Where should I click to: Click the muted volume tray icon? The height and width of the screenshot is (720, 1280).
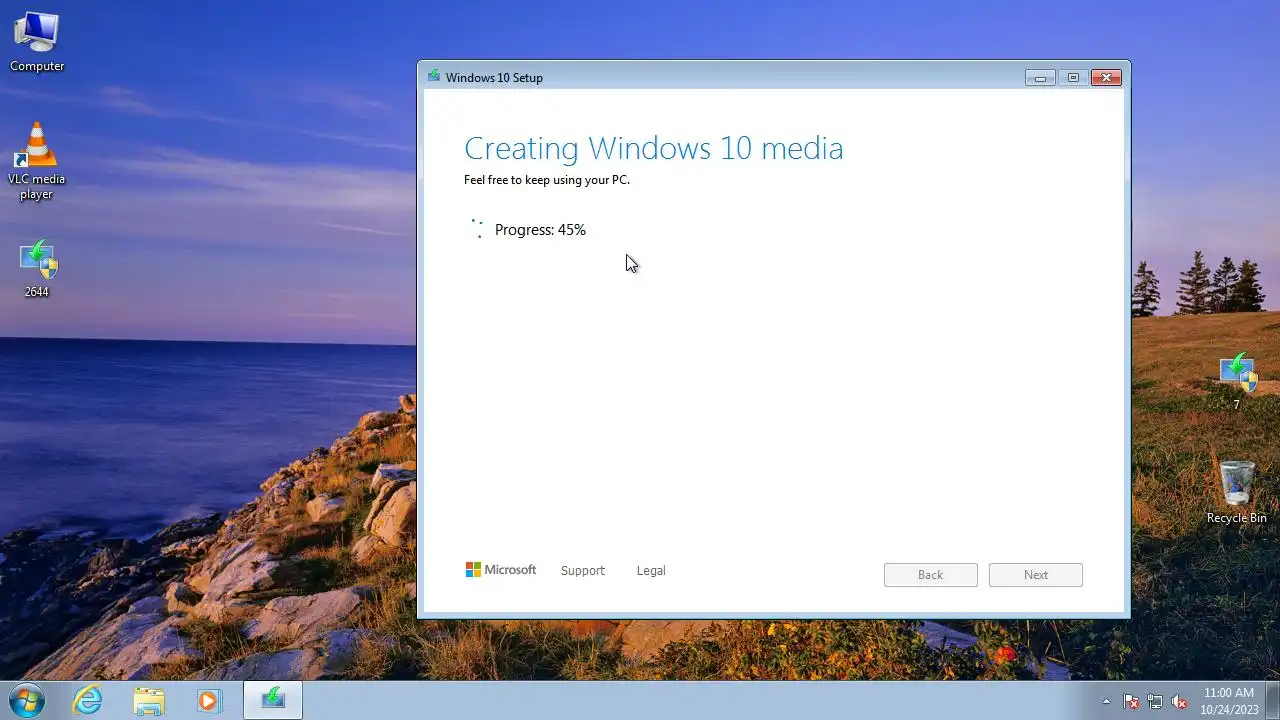(1179, 701)
